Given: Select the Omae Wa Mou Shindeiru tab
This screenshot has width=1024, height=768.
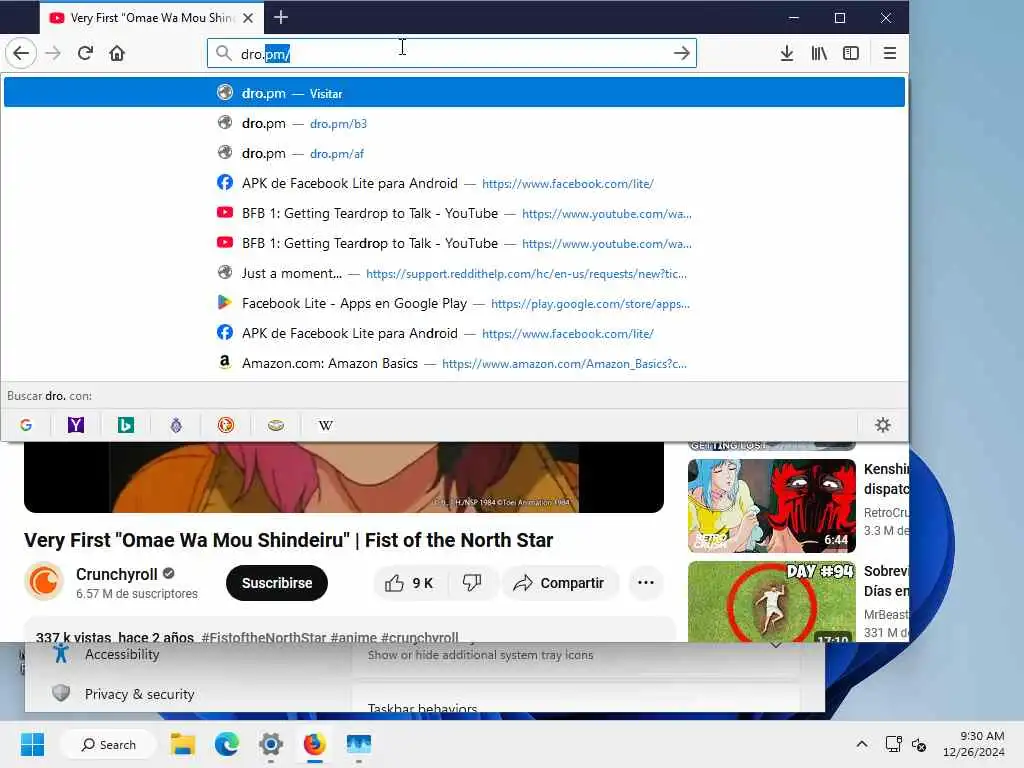Looking at the screenshot, I should 152,18.
